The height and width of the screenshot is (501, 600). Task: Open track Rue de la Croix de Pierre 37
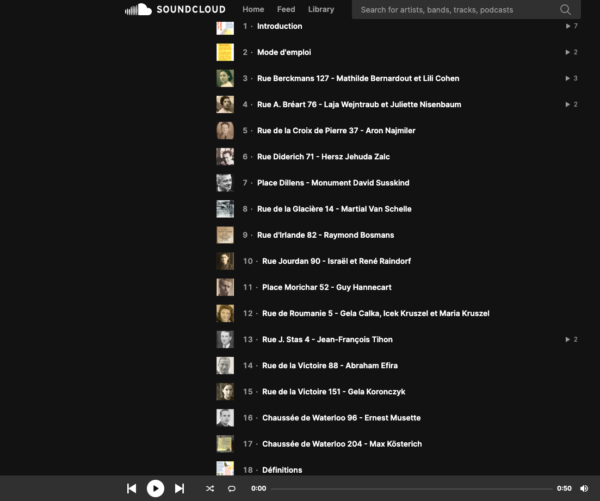[x=336, y=131]
